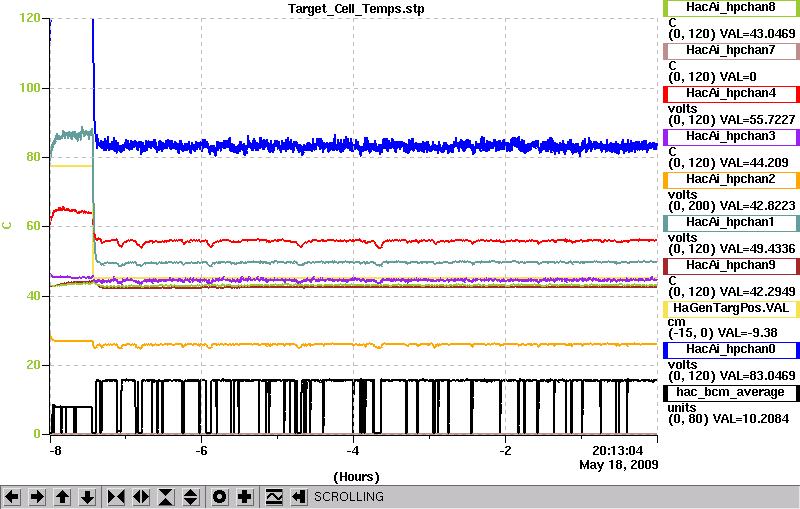Click the 20 label on the y-axis
The image size is (800, 509).
(x=33, y=365)
